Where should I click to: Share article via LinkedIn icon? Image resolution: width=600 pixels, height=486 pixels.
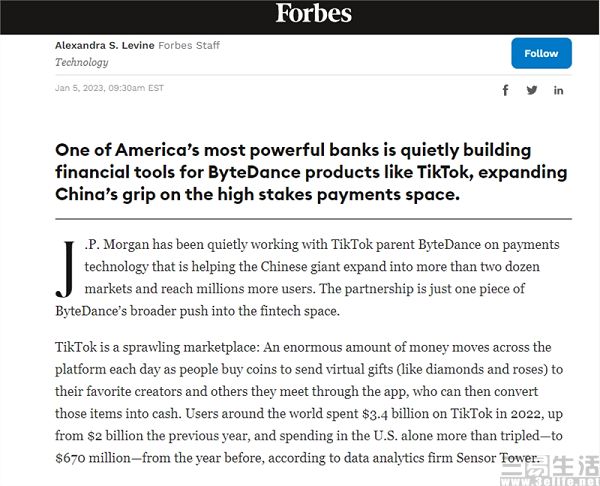(x=558, y=90)
